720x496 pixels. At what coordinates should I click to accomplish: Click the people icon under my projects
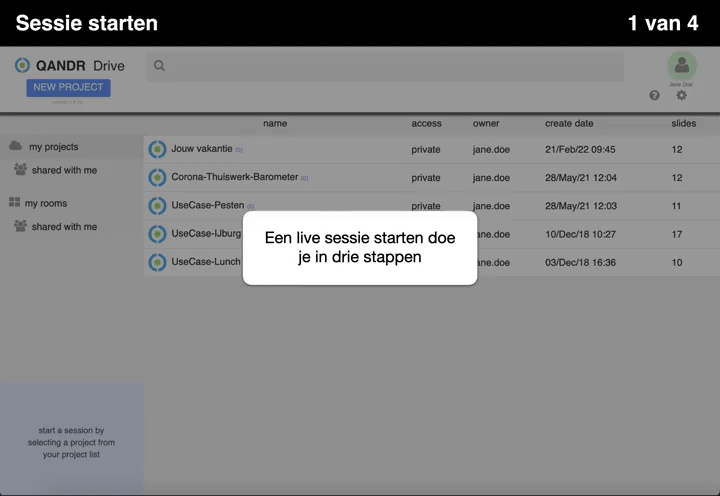click(20, 169)
